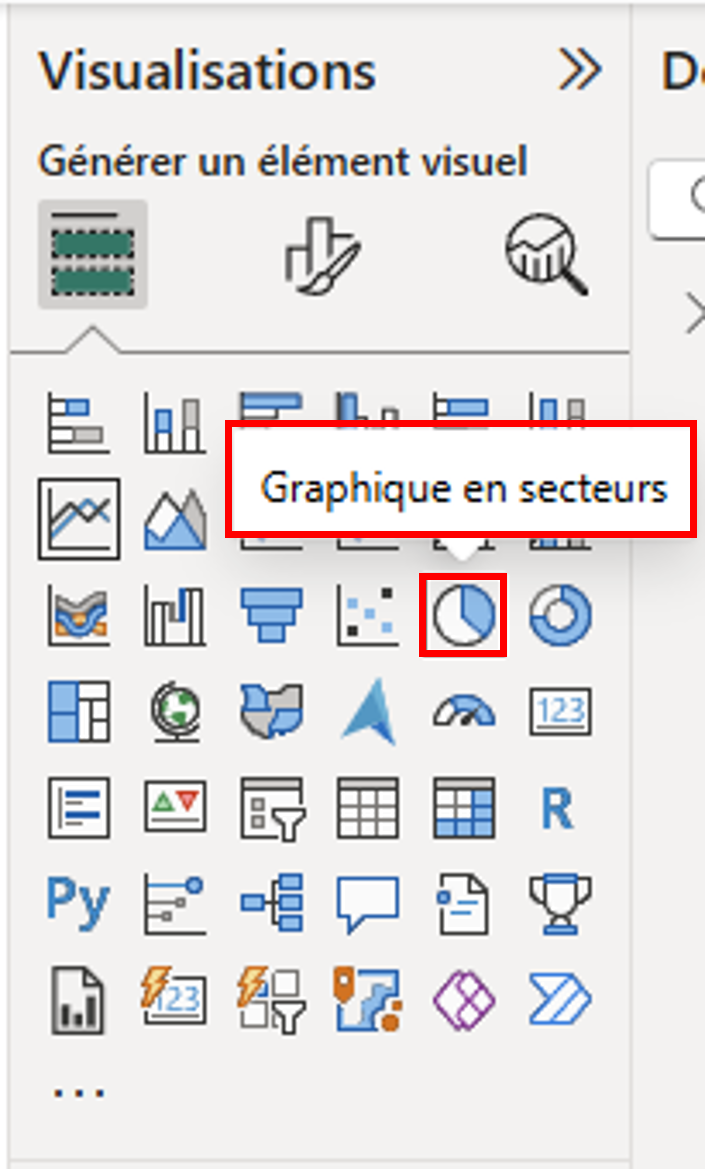Select the donut chart visual
Image resolution: width=705 pixels, height=1169 pixels.
pyautogui.click(x=560, y=615)
